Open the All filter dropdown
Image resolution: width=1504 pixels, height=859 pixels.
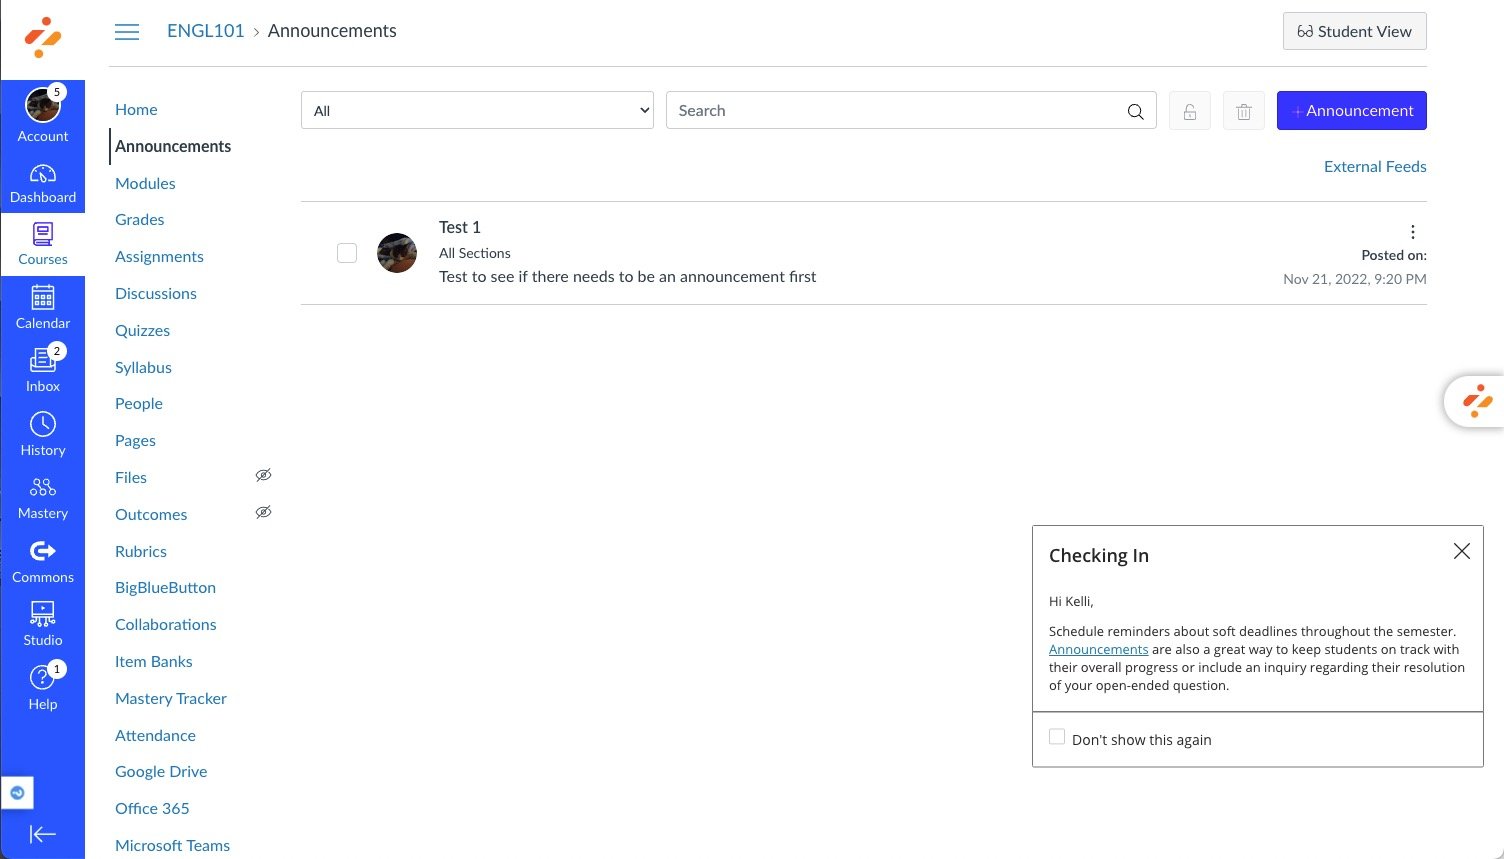click(x=477, y=111)
